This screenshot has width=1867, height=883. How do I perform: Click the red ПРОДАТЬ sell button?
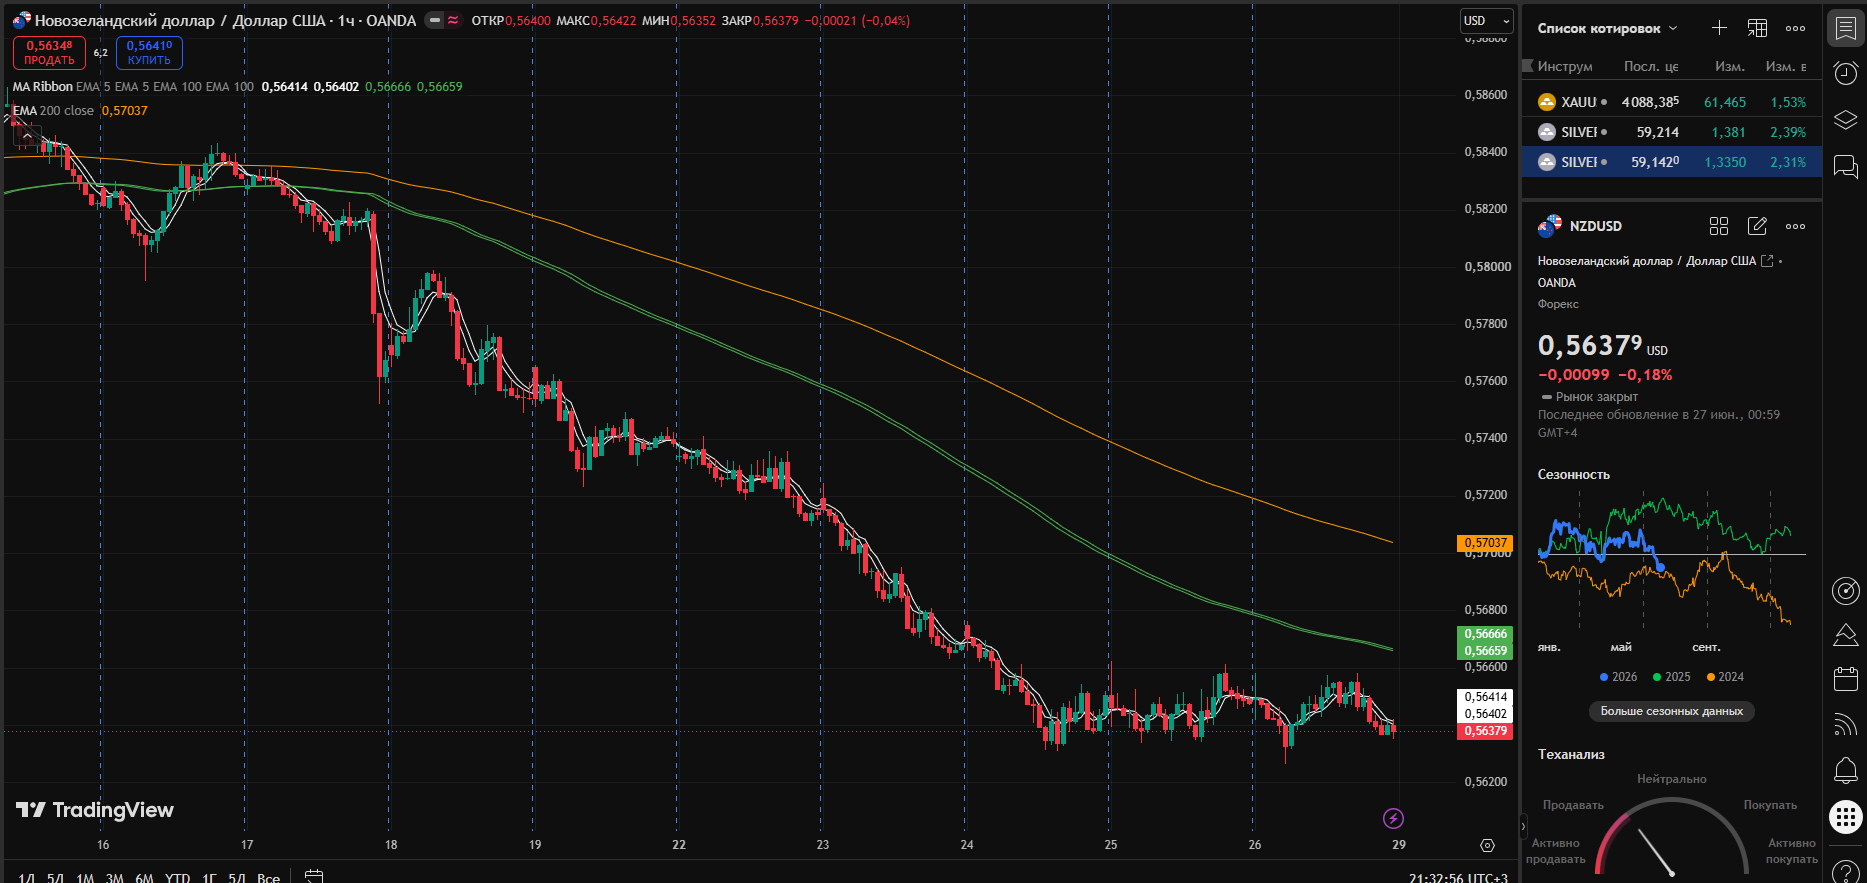click(49, 52)
